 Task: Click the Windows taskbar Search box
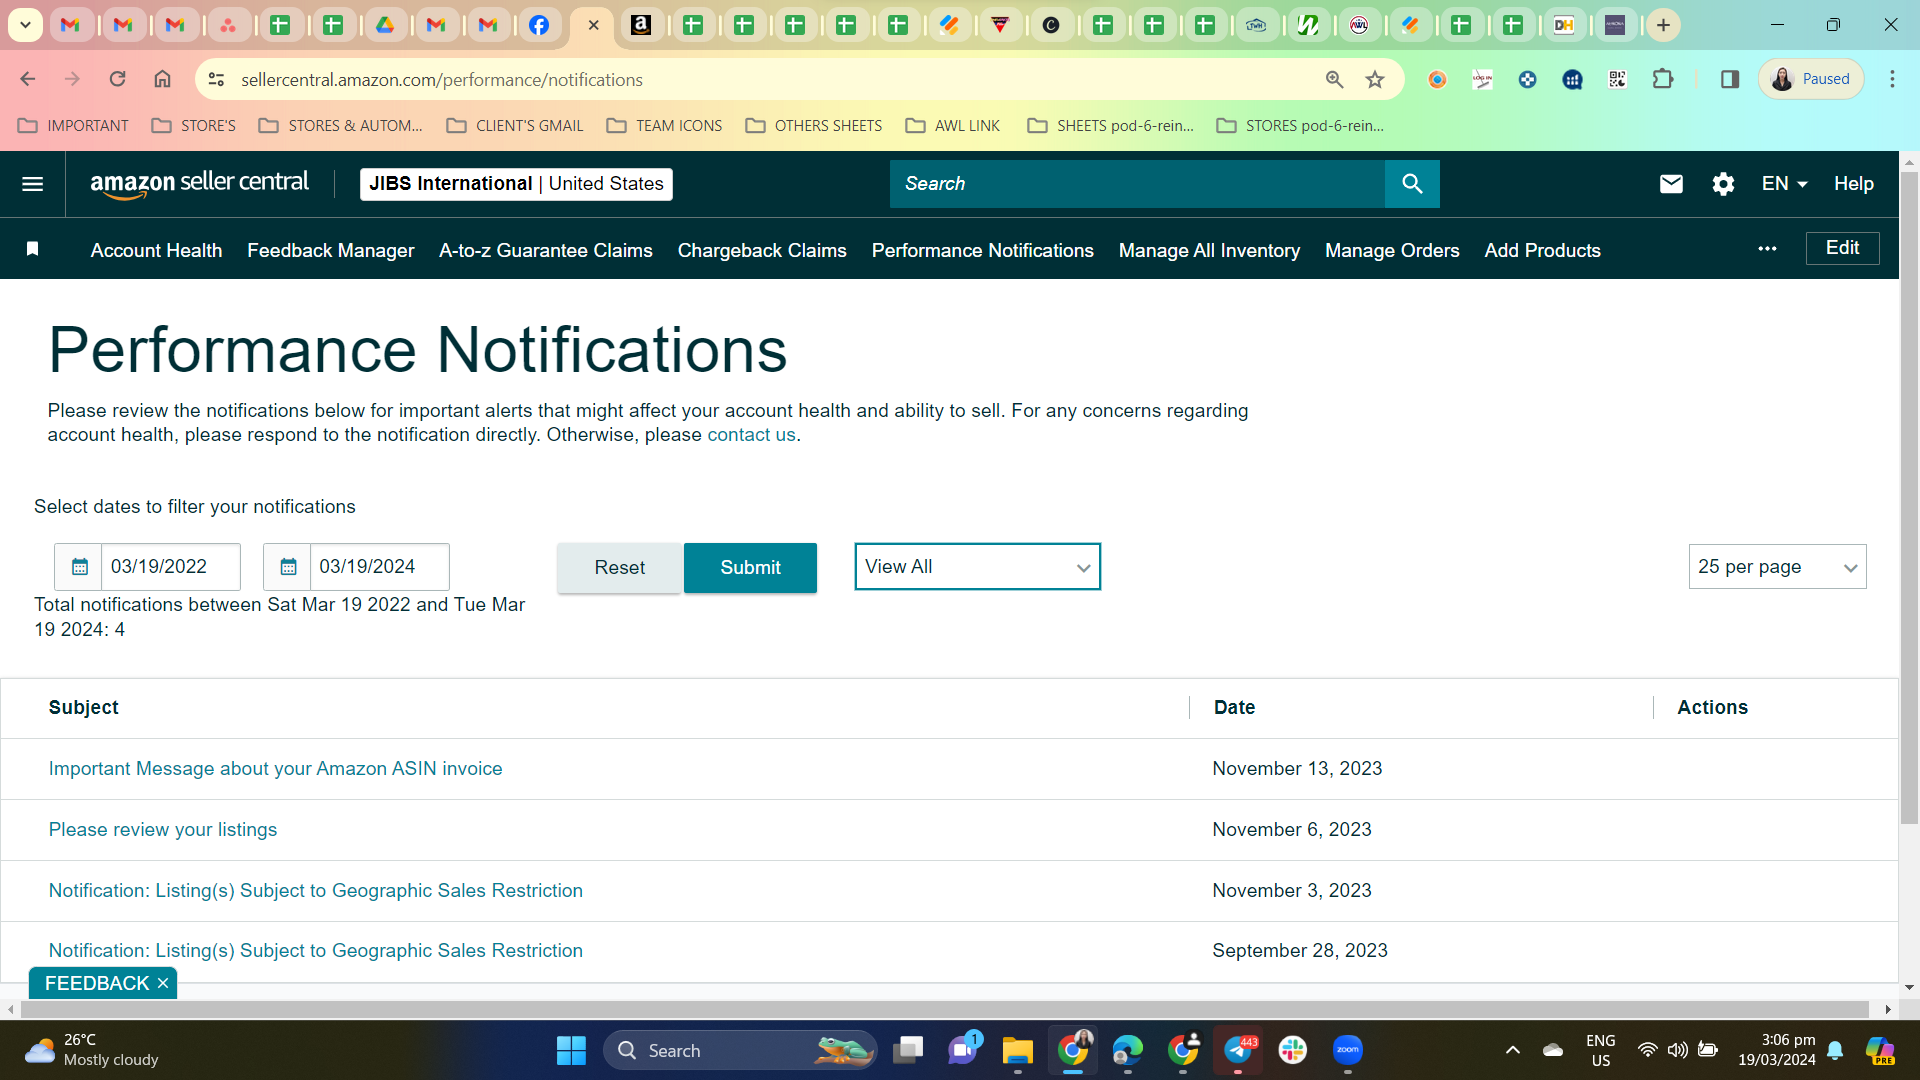pyautogui.click(x=740, y=1050)
